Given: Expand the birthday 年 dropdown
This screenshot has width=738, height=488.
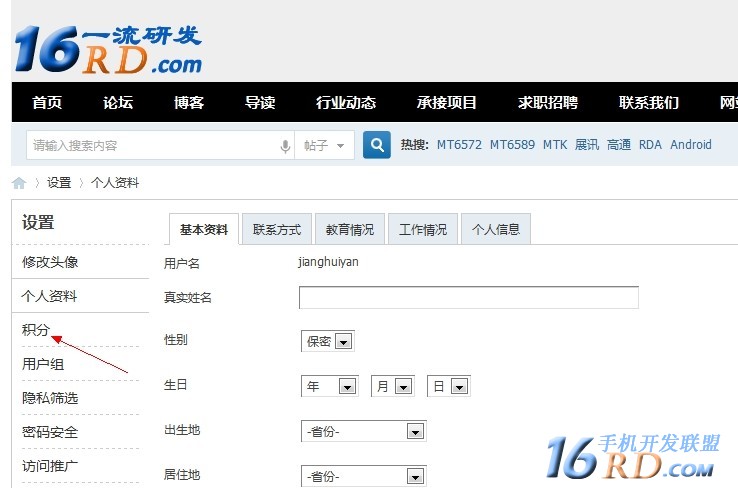Looking at the screenshot, I should [x=329, y=386].
